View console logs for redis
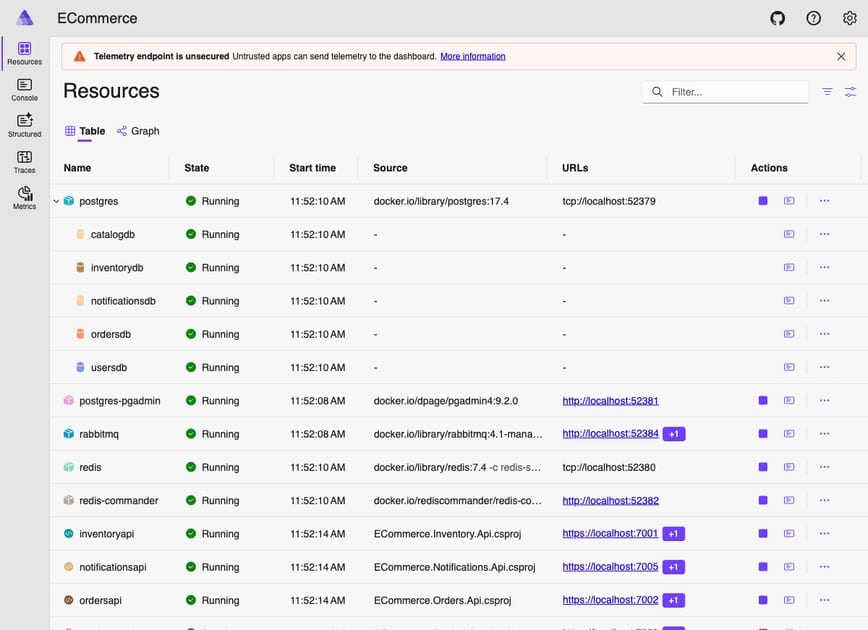Viewport: 868px width, 630px height. [x=789, y=467]
